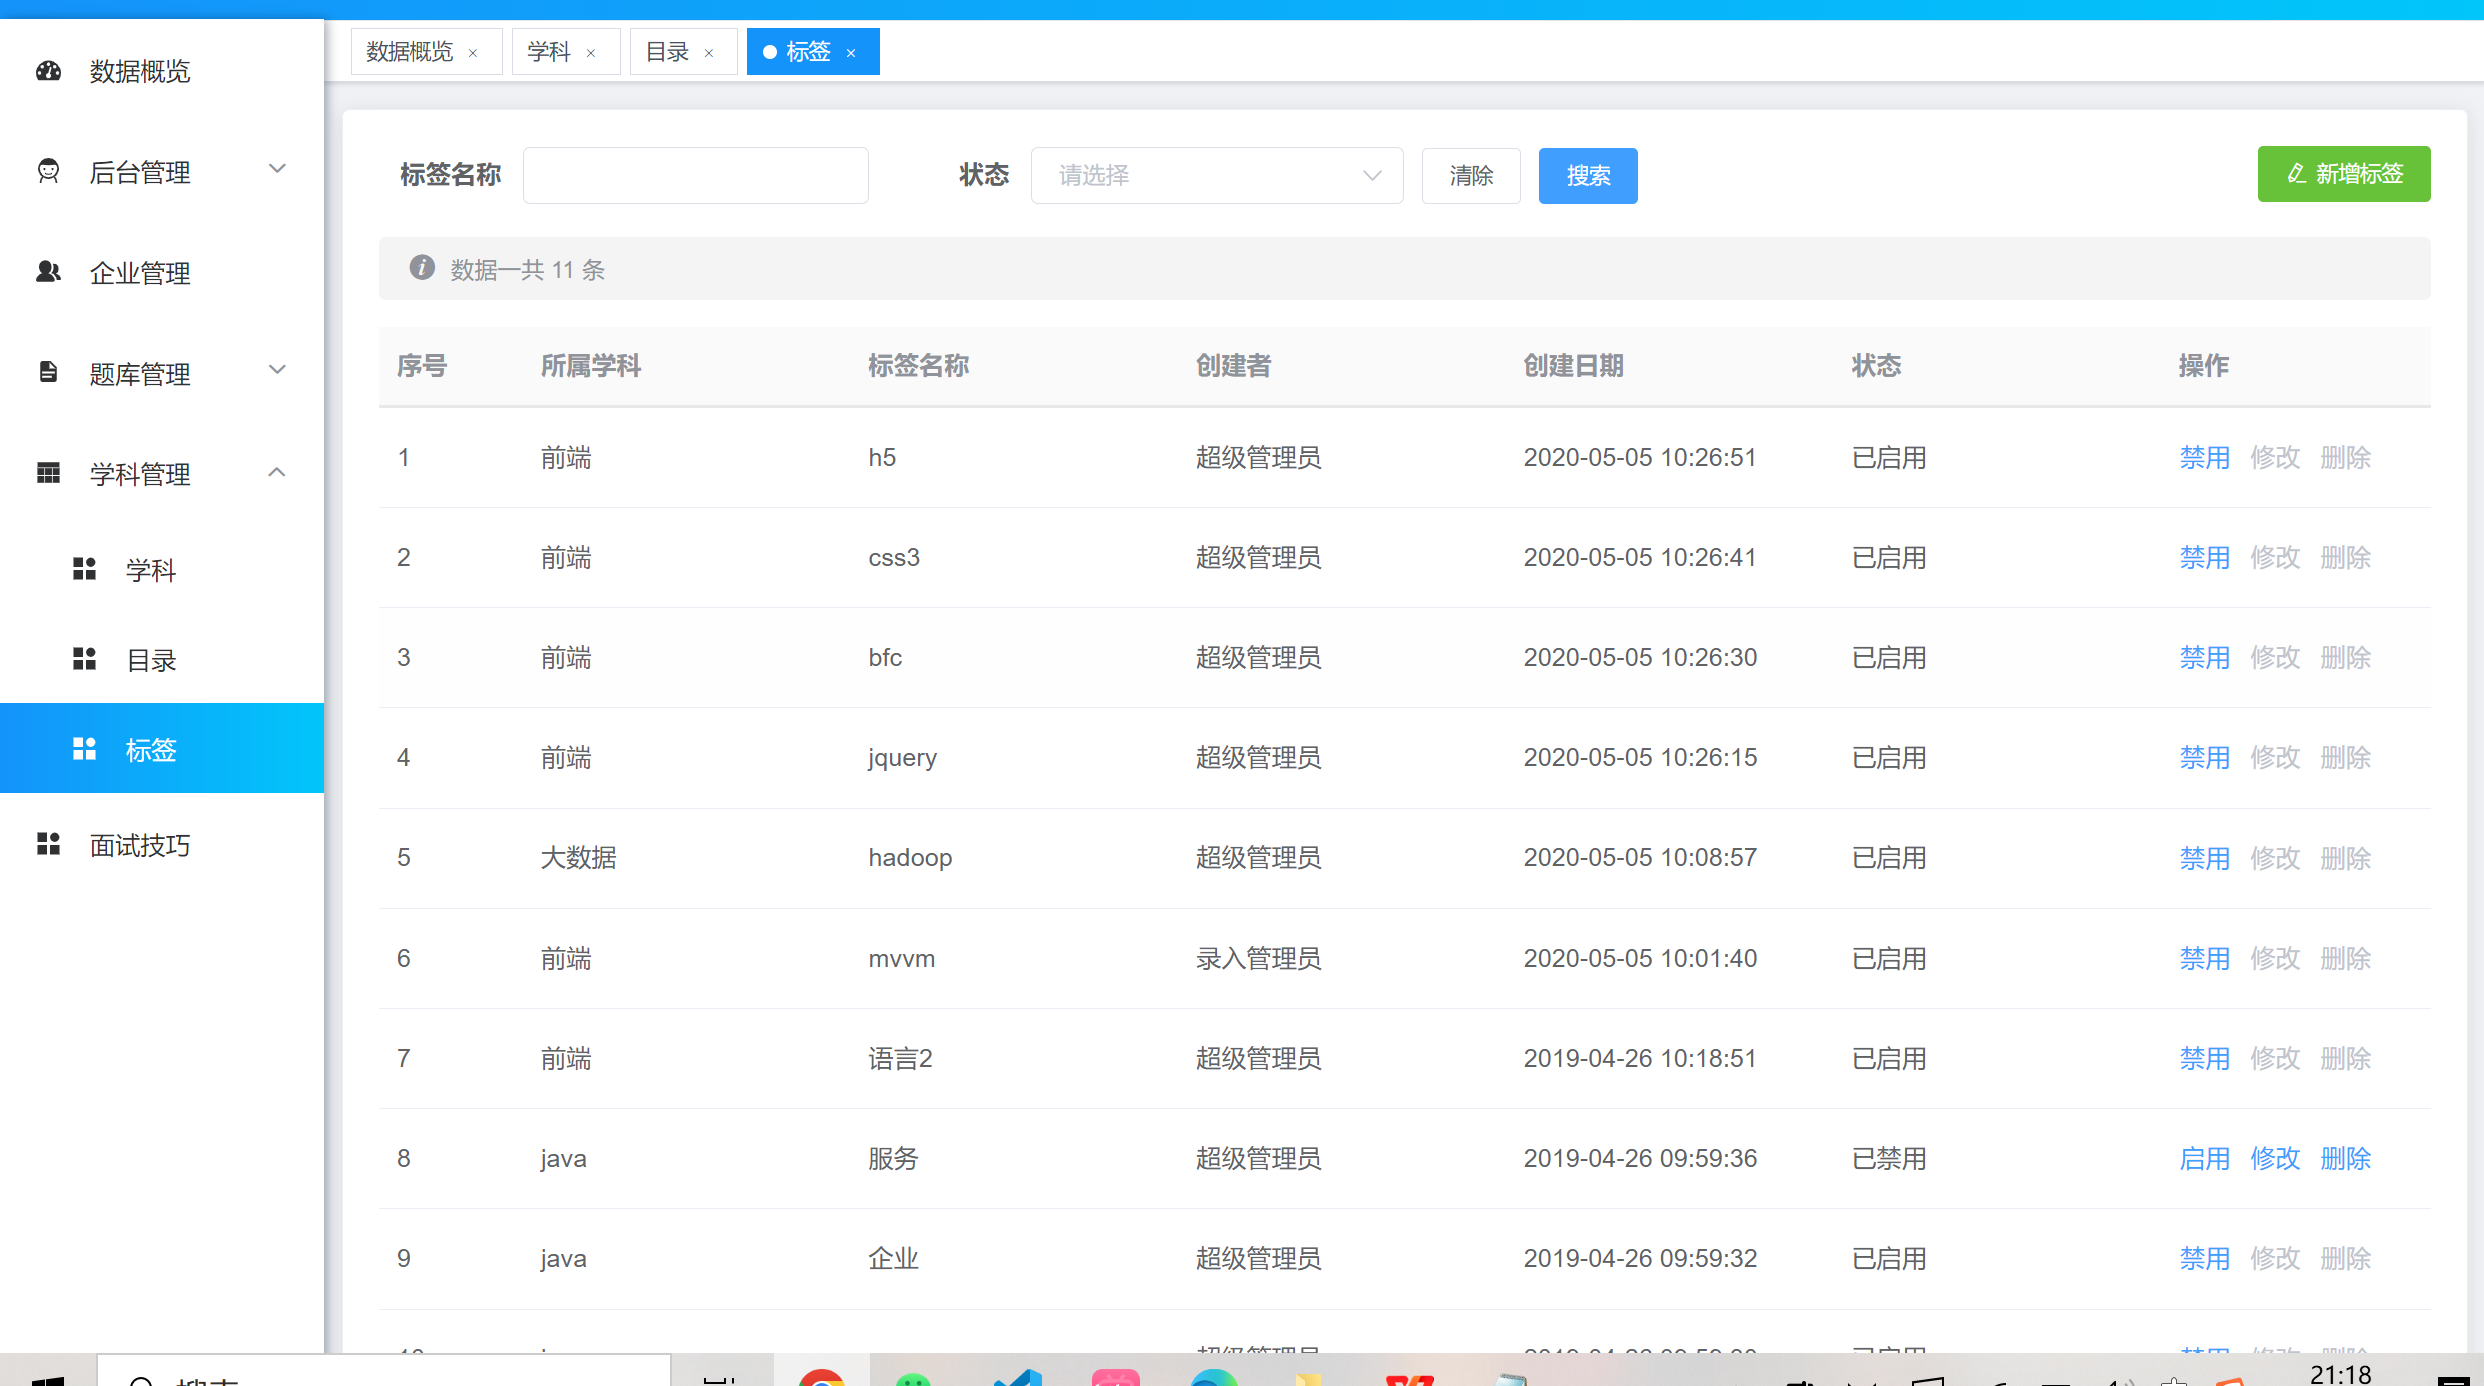Click 禁用 for the hadoop row

pos(2205,858)
